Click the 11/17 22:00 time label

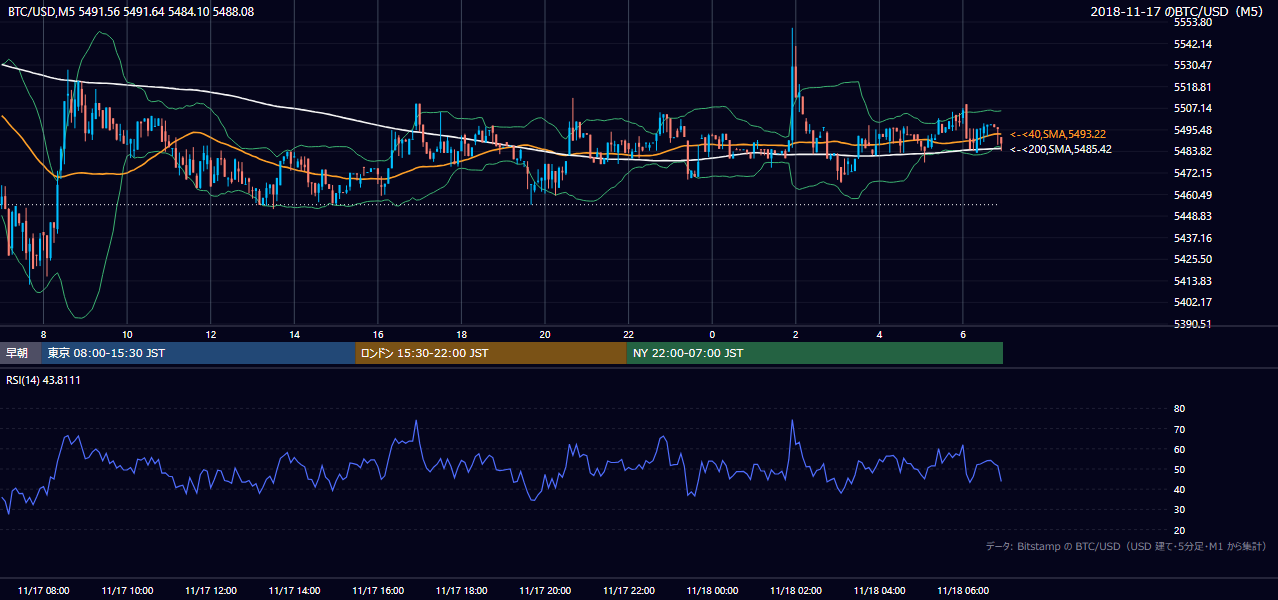(628, 590)
